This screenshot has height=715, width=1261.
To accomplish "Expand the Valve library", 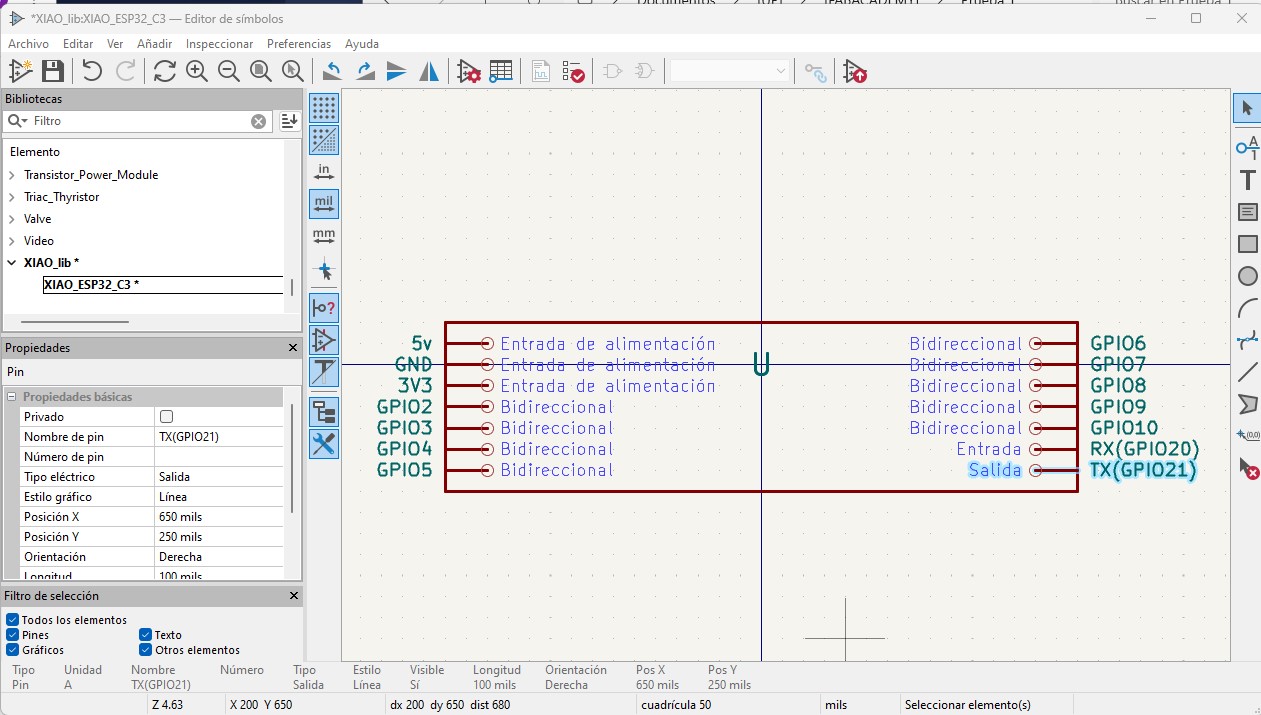I will click(12, 219).
